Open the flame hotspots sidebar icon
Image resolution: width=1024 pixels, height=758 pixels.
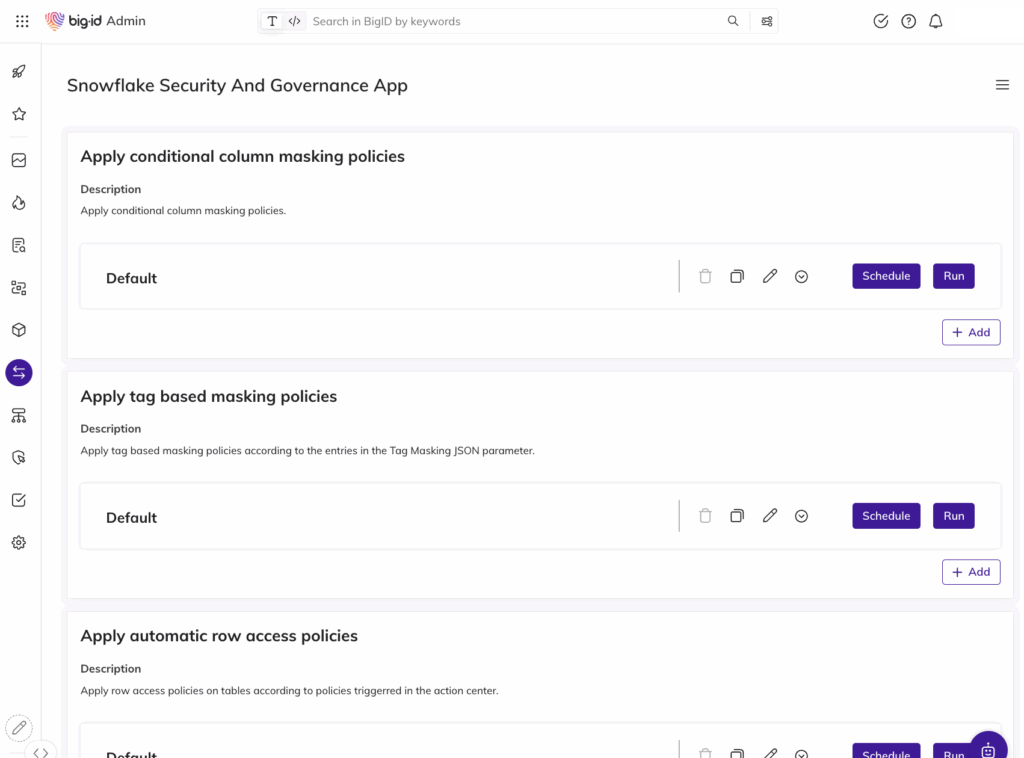pyautogui.click(x=19, y=203)
